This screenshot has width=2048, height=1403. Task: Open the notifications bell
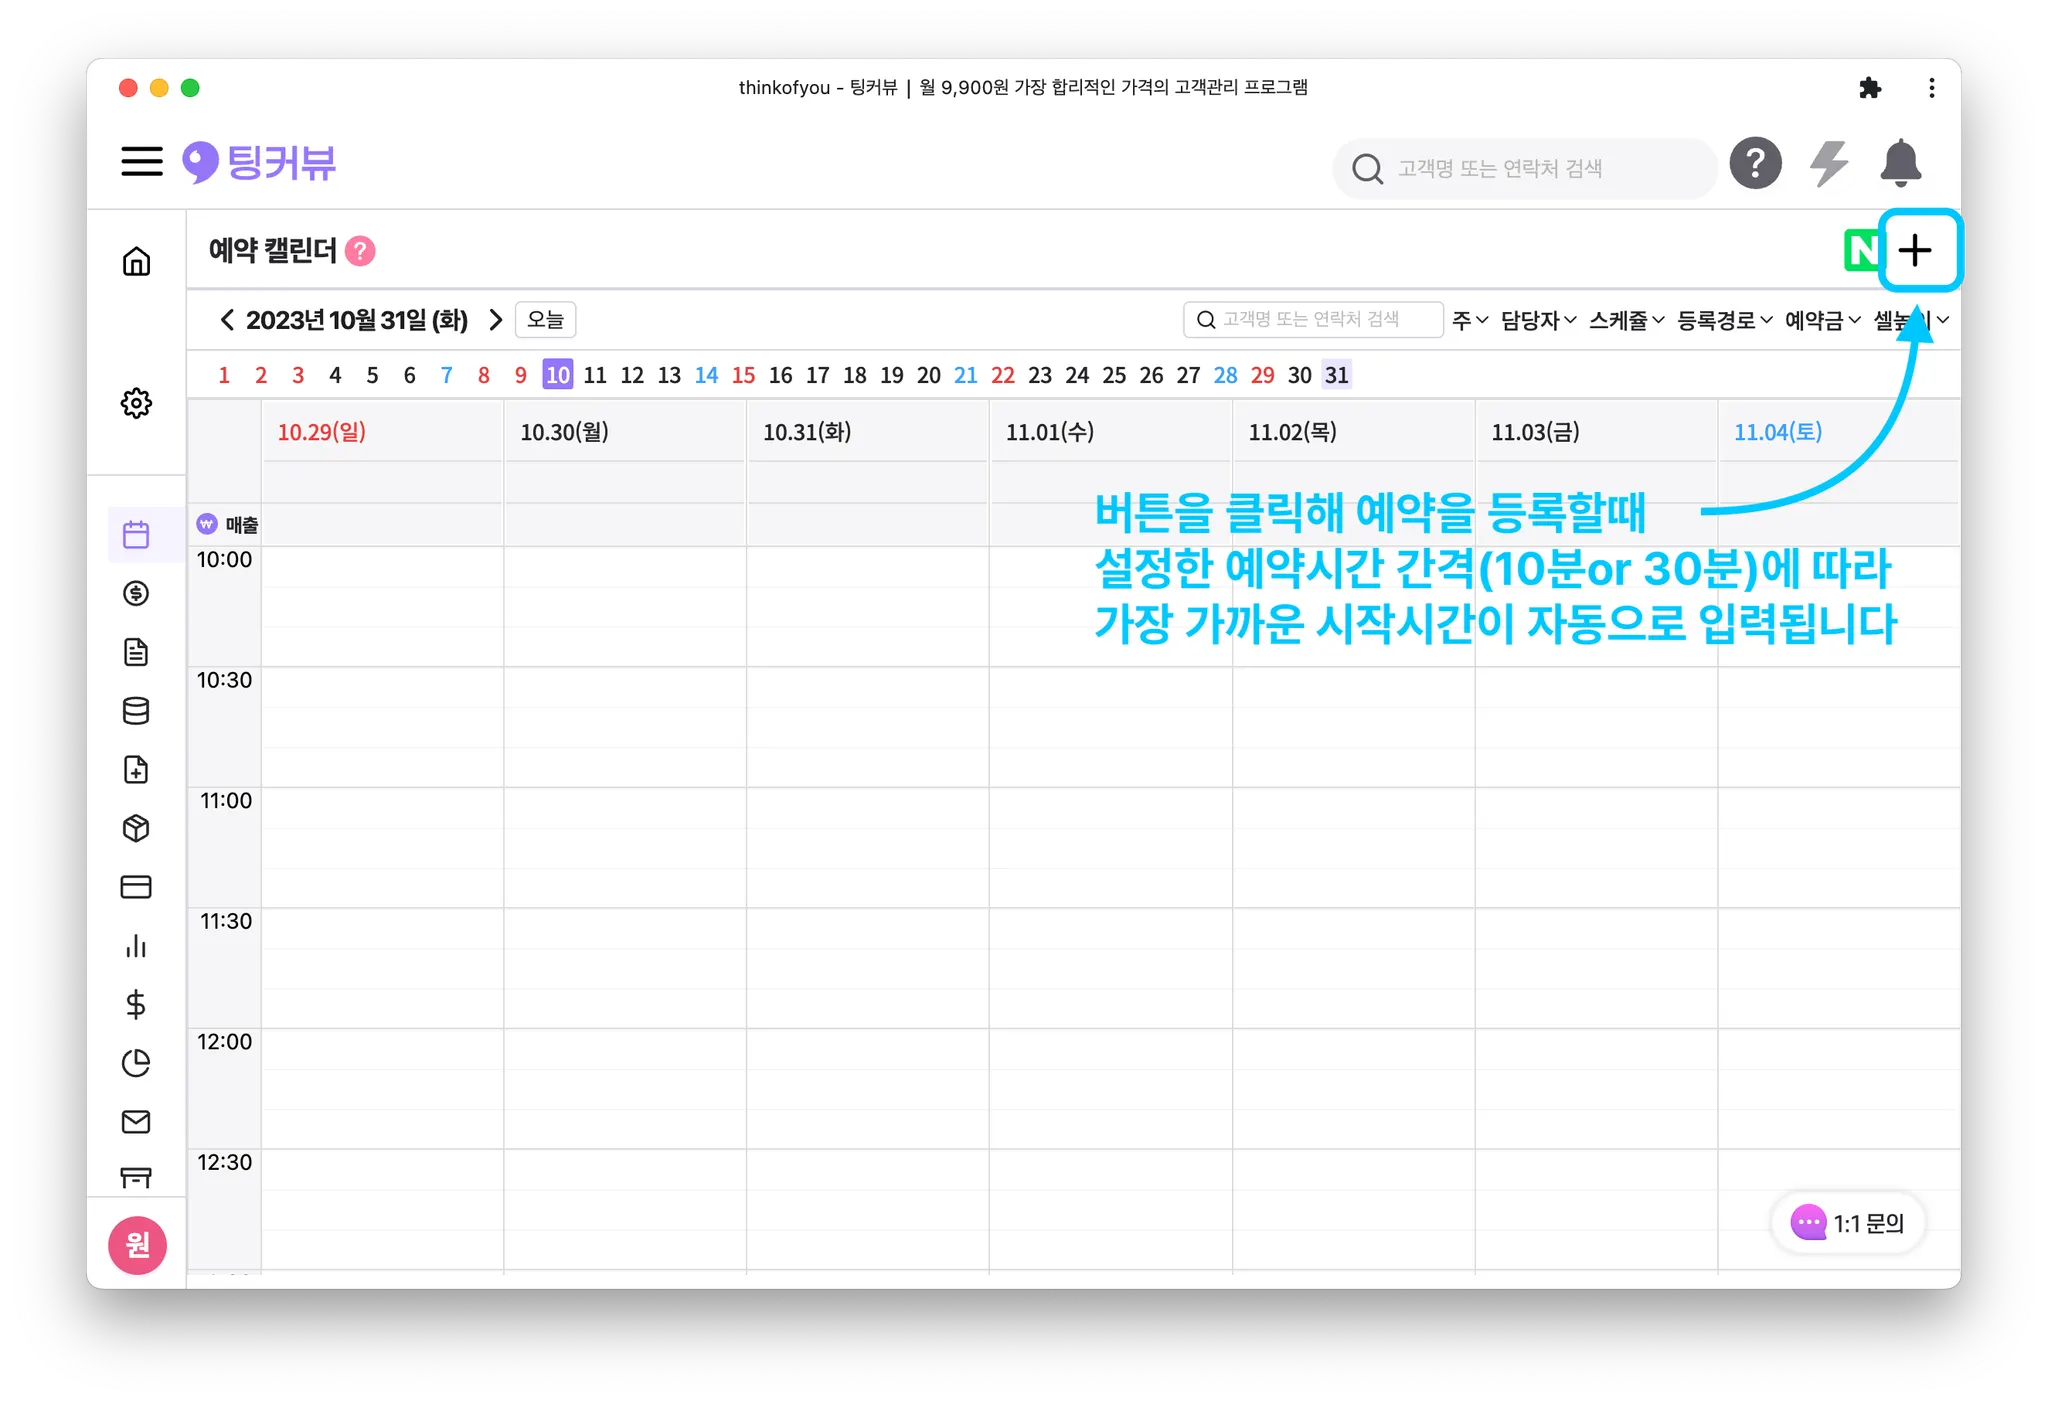click(1900, 164)
